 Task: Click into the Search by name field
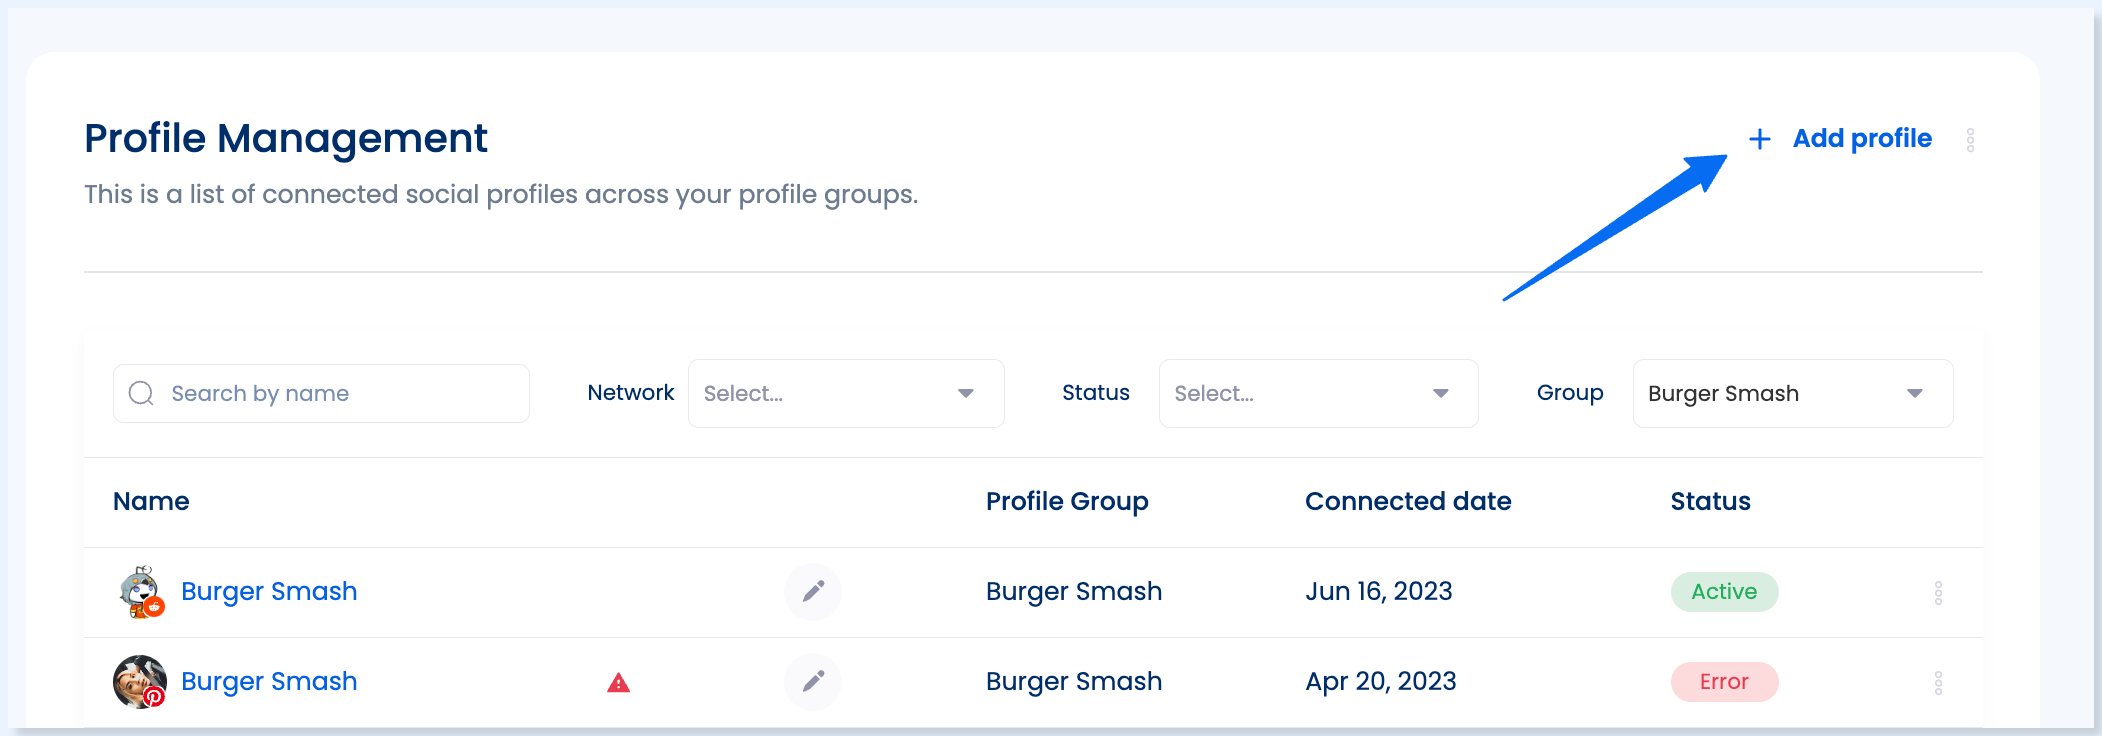[321, 393]
